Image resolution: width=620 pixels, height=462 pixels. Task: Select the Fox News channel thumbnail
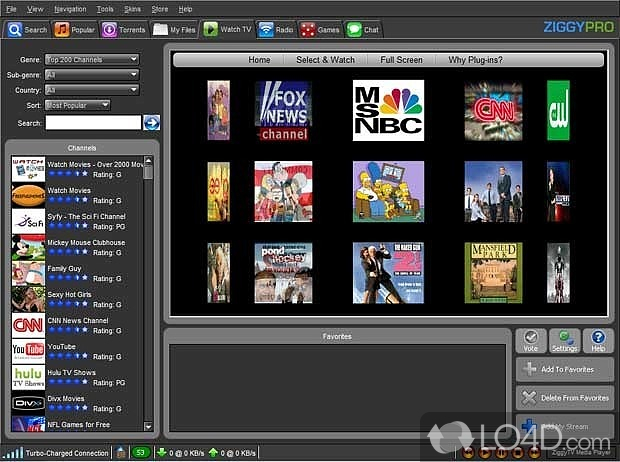pyautogui.click(x=283, y=111)
